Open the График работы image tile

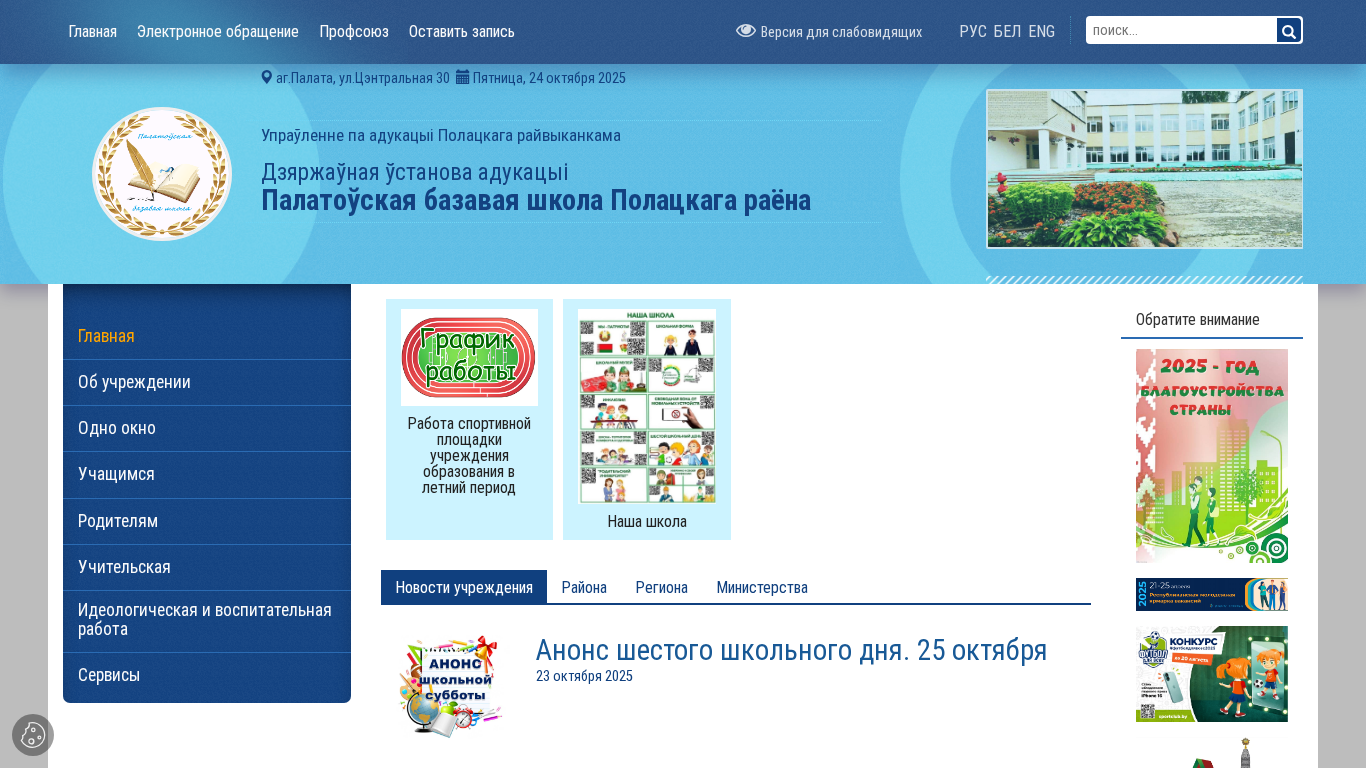coord(469,357)
